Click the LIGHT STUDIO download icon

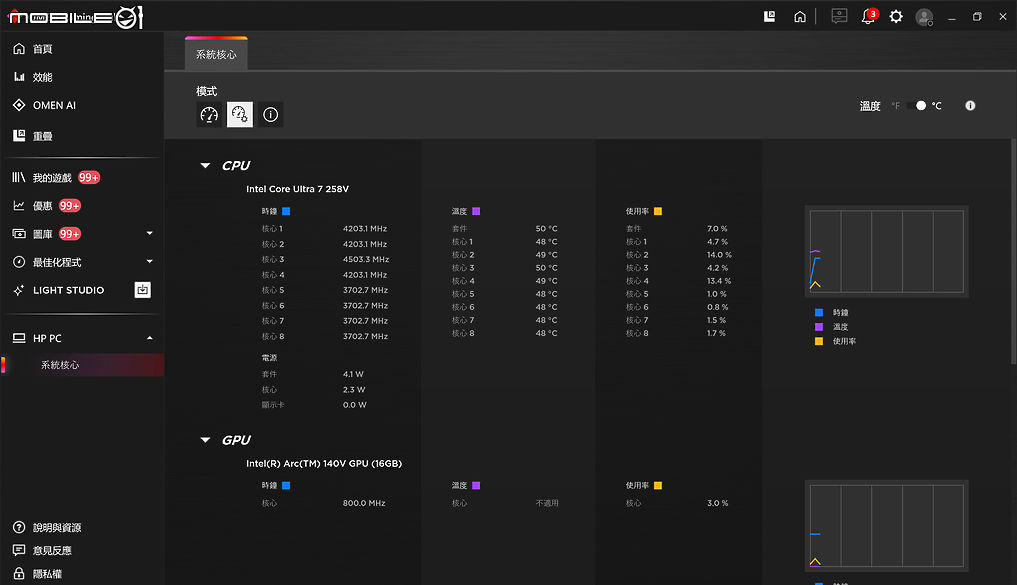tap(143, 290)
